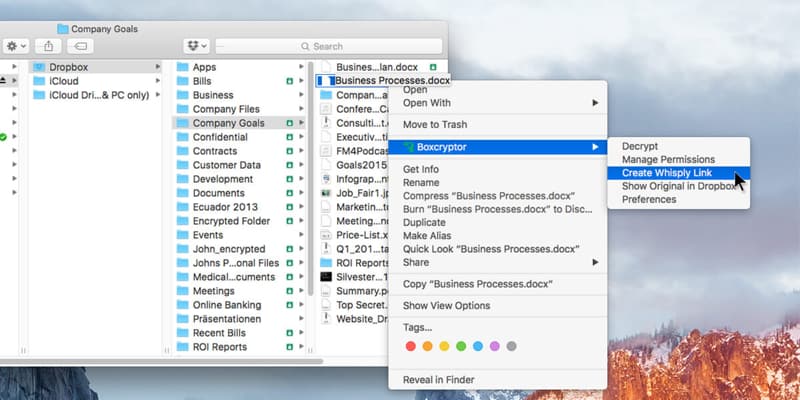Open the Boxcryptor submenu entry
Screen dimensions: 800x400
pyautogui.click(x=497, y=147)
